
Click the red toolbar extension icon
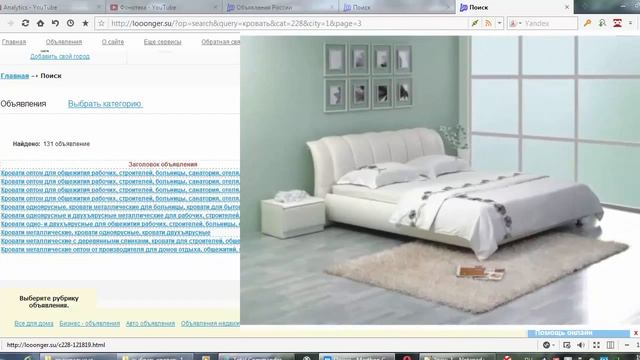pos(617,23)
